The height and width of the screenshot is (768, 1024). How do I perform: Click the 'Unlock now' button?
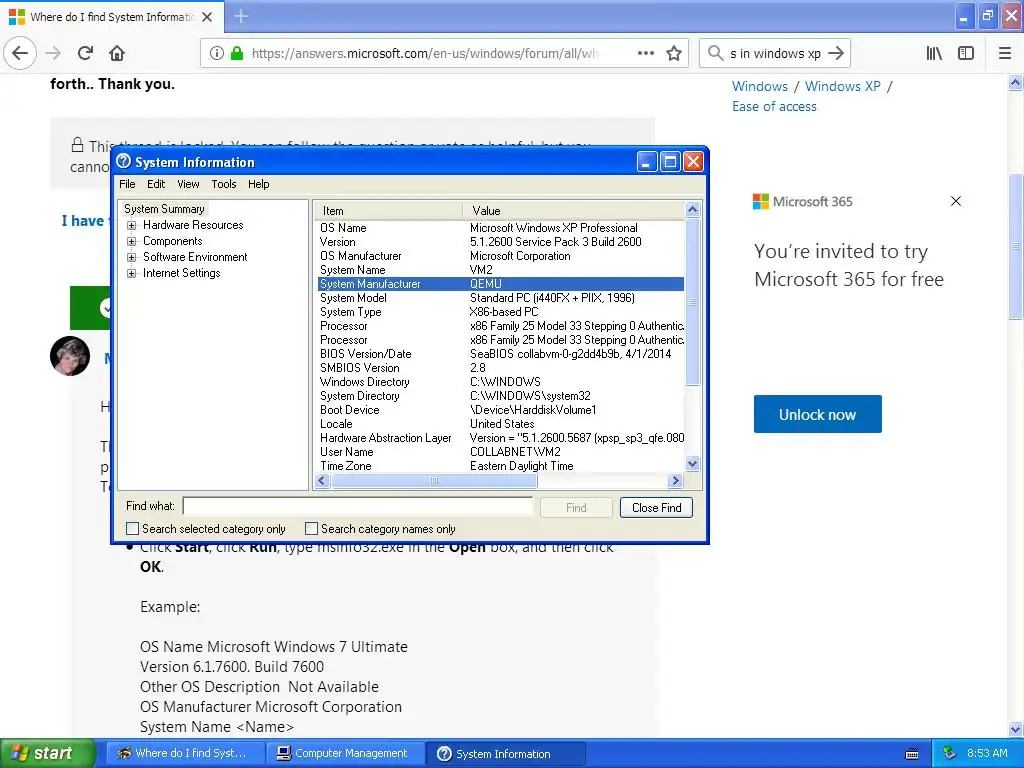click(x=817, y=414)
